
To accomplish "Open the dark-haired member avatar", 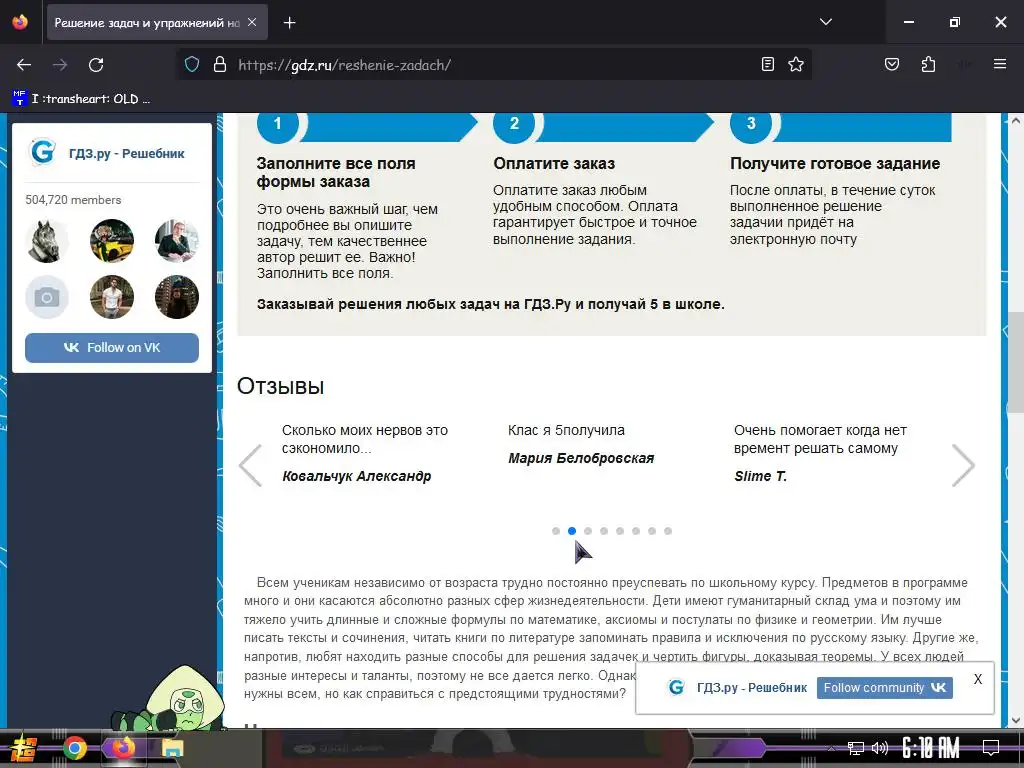I will 176,297.
